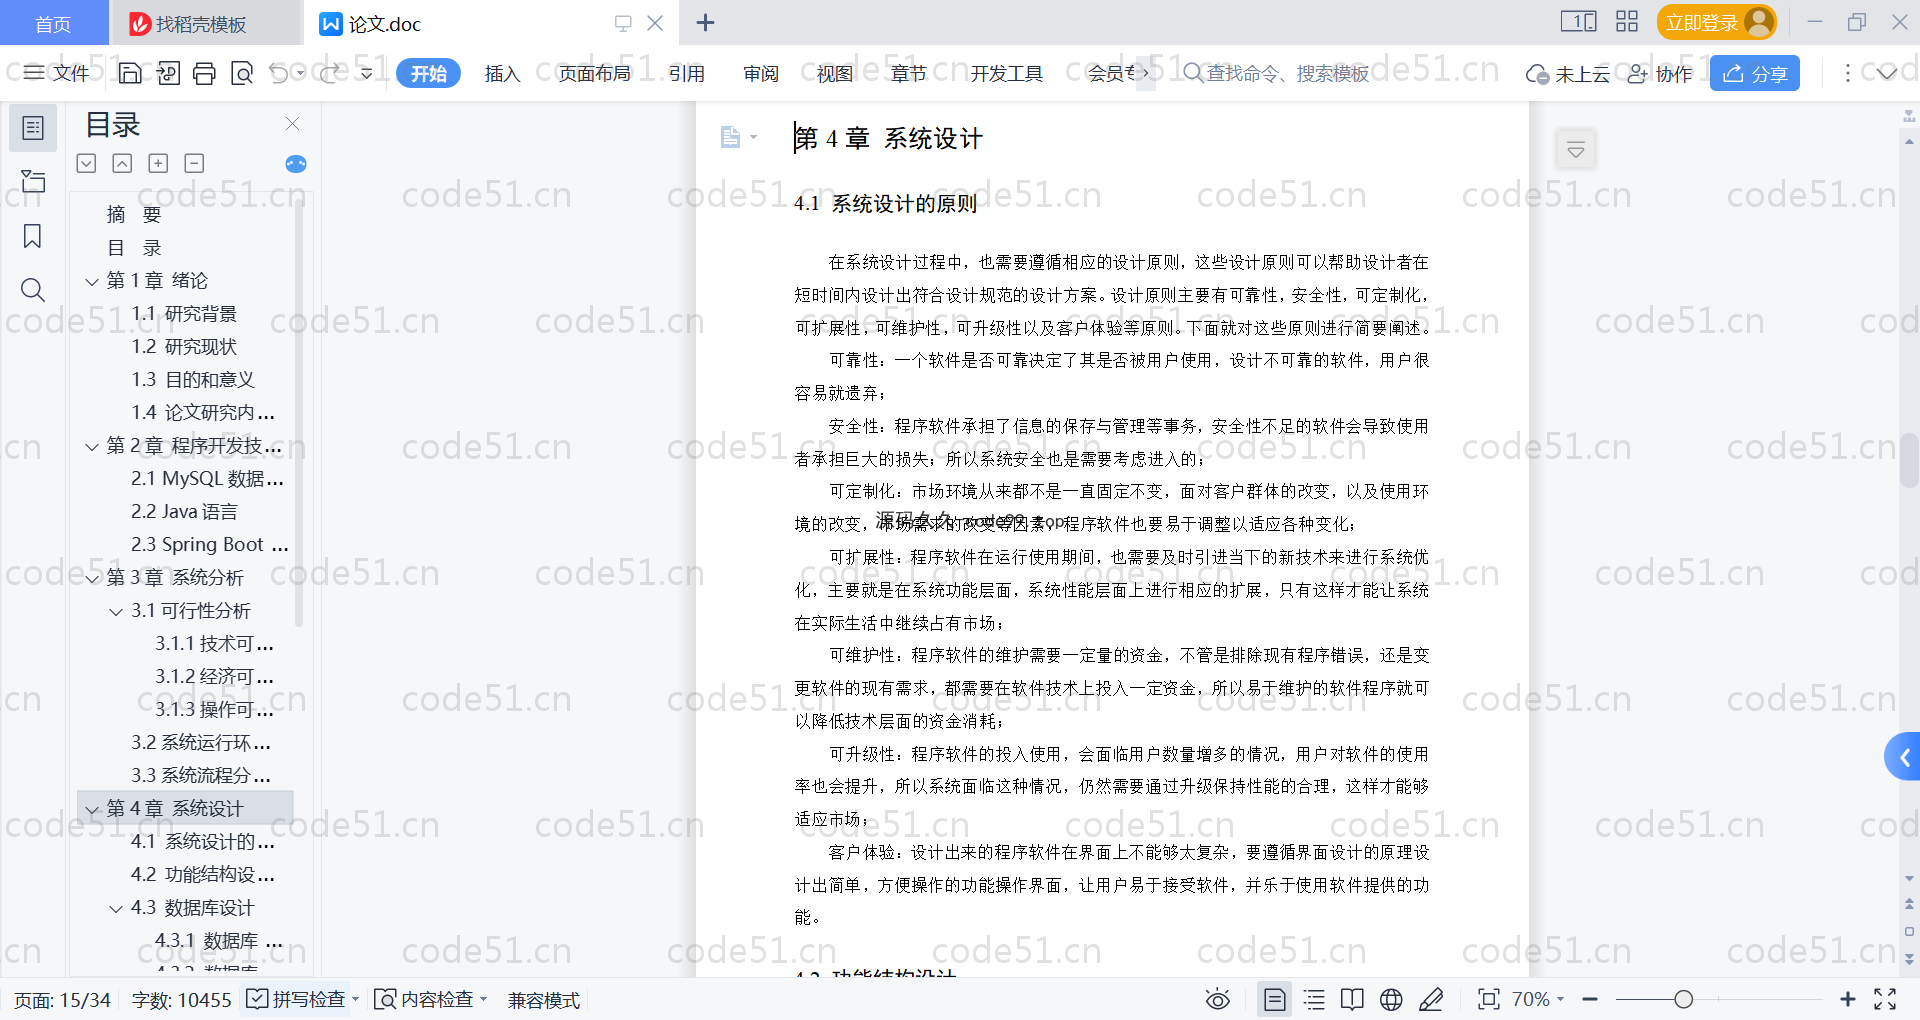
Task: Click the demote heading minus icon
Action: pyautogui.click(x=194, y=163)
